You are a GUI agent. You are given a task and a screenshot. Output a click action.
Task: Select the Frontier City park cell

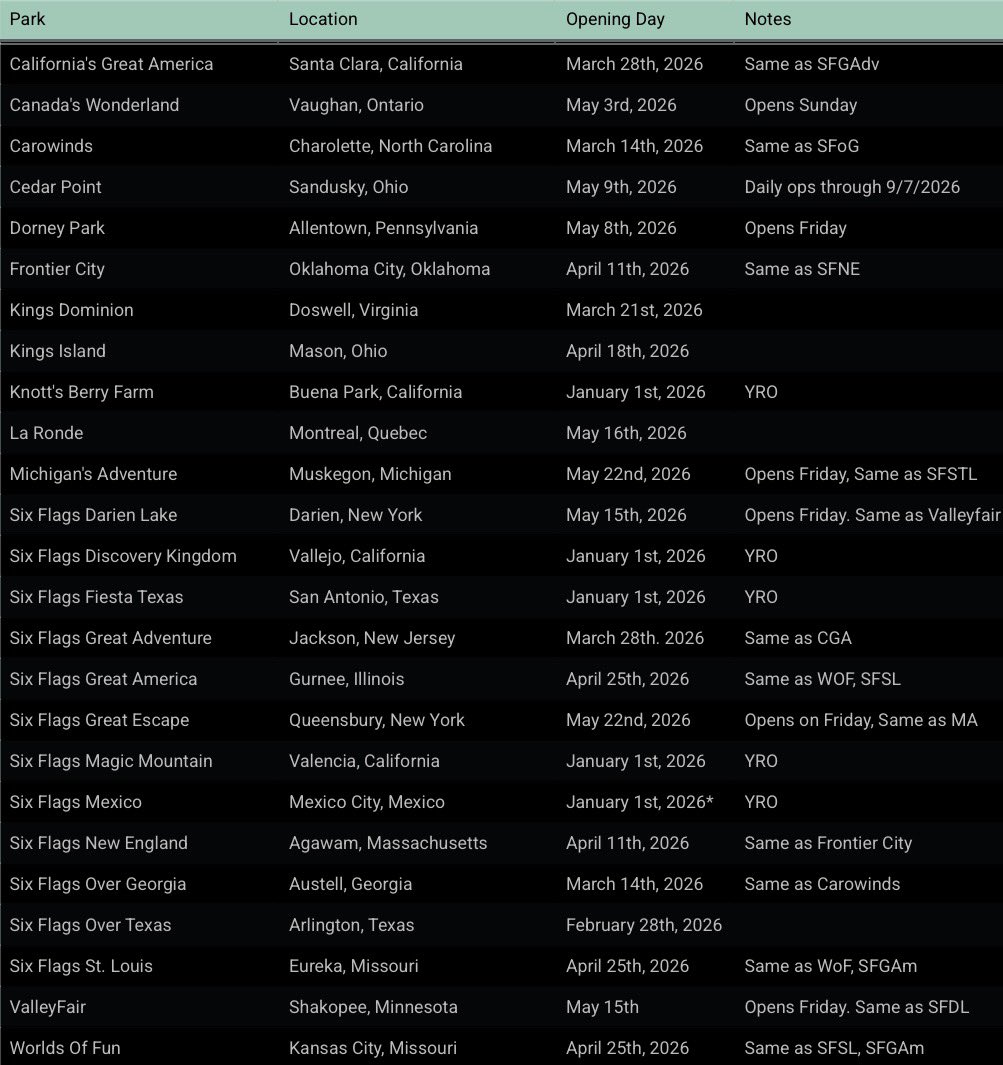pos(57,269)
